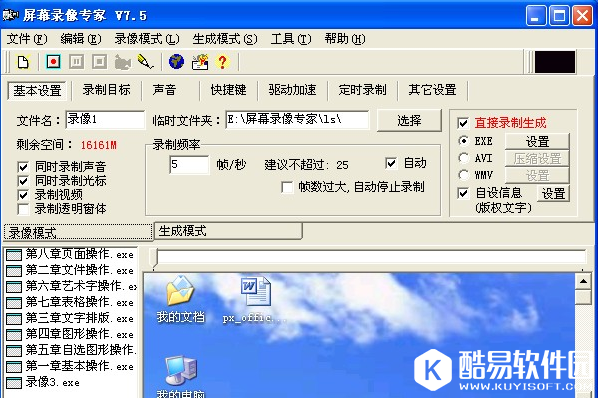
Task: Switch to the 基本设置 tab
Action: click(x=37, y=91)
